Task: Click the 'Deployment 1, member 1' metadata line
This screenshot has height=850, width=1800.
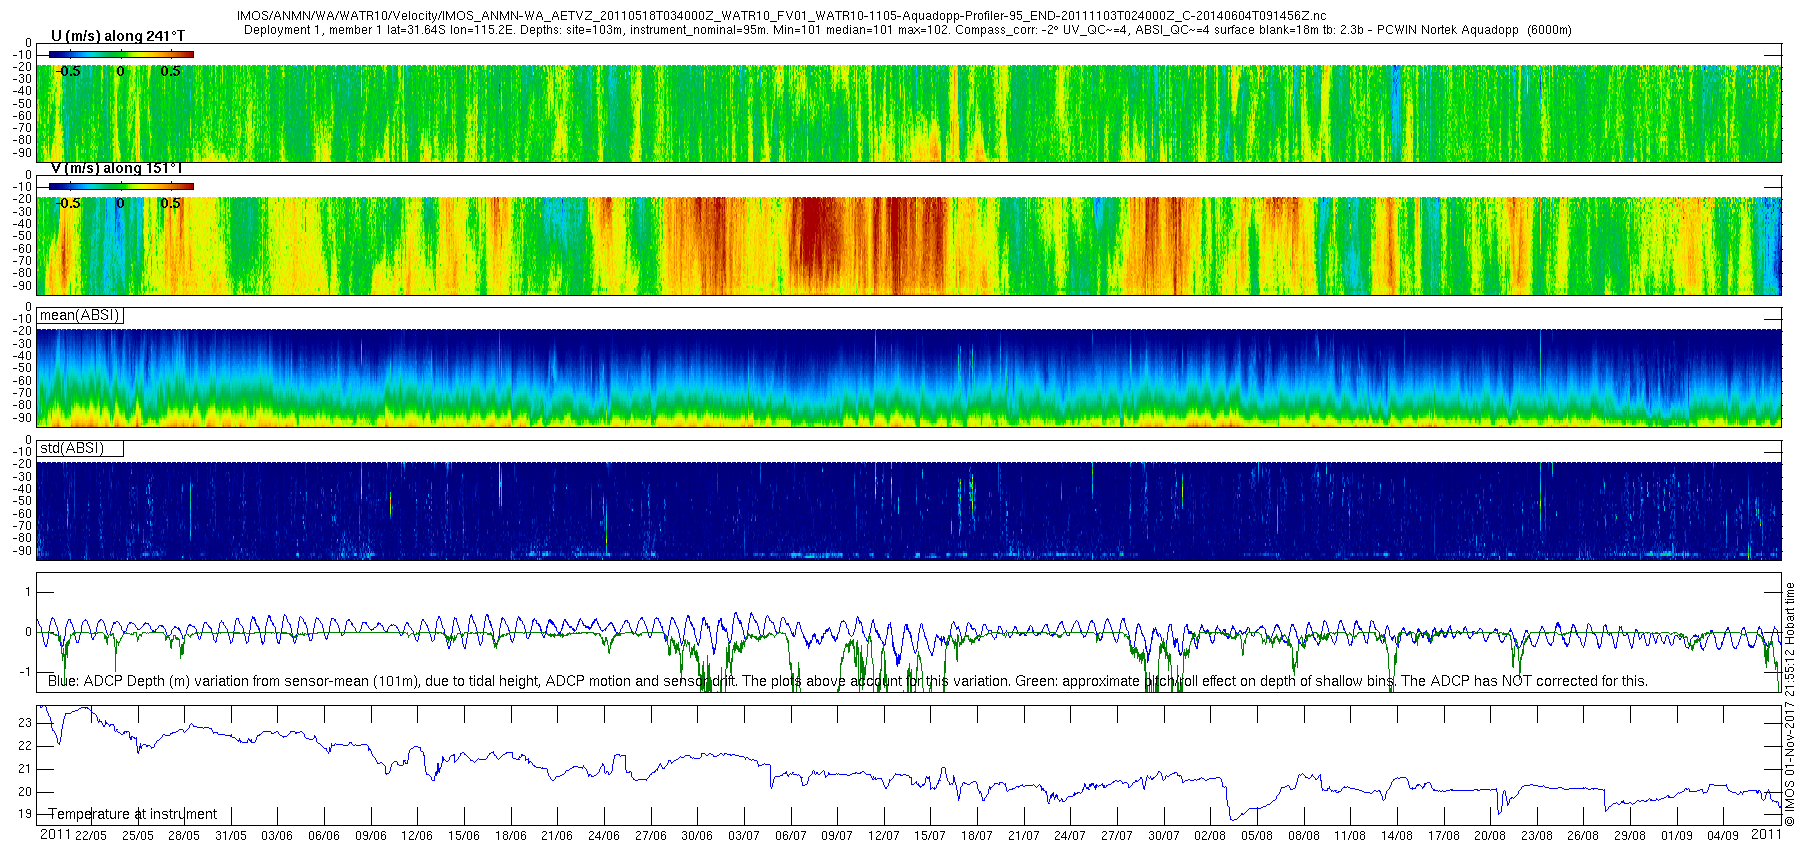Action: point(907,30)
